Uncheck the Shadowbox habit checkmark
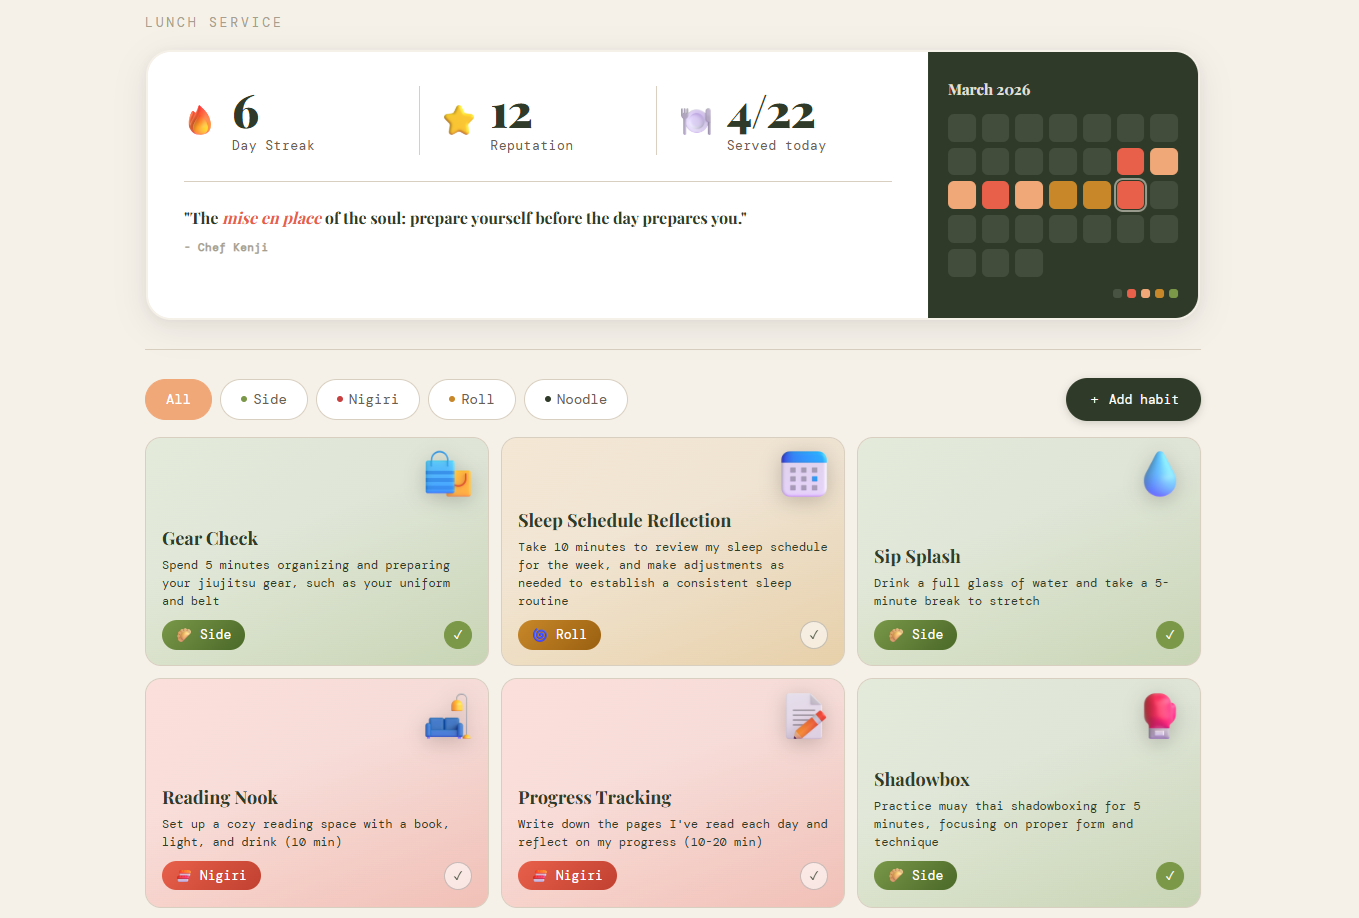This screenshot has width=1359, height=918. (x=1170, y=876)
